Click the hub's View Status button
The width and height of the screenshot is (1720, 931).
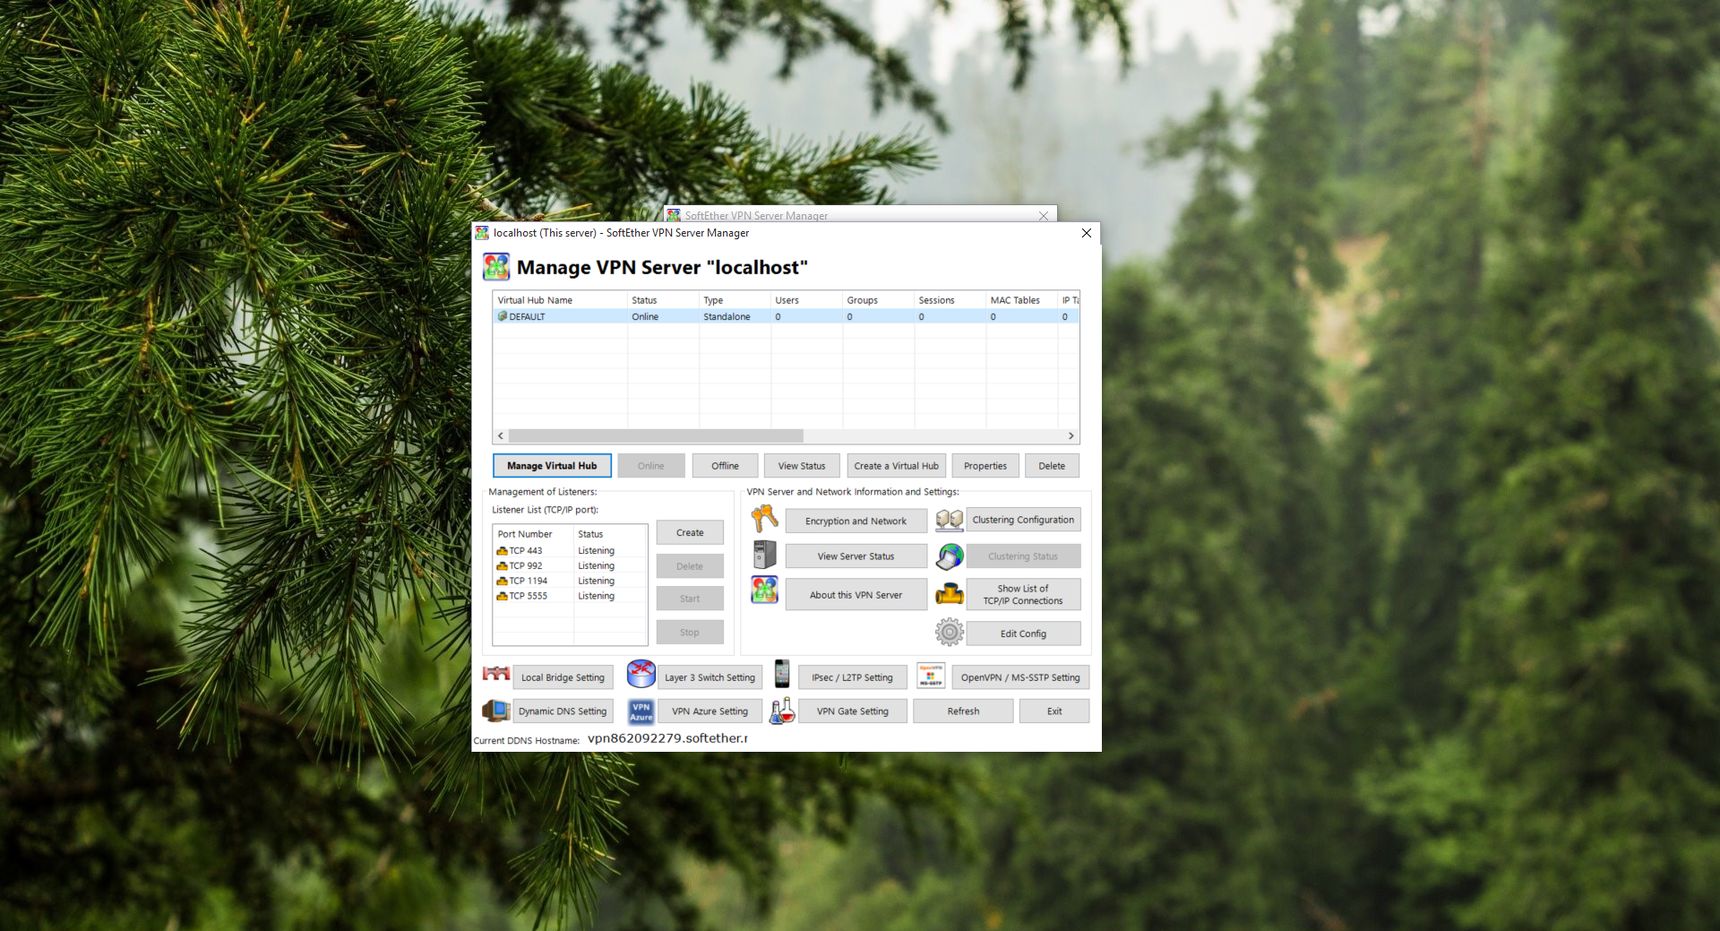[802, 466]
